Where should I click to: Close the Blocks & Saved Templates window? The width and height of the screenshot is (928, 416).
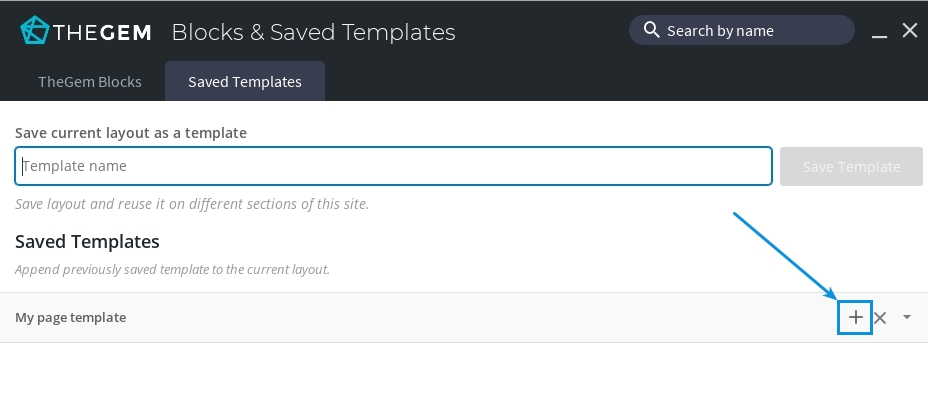910,30
